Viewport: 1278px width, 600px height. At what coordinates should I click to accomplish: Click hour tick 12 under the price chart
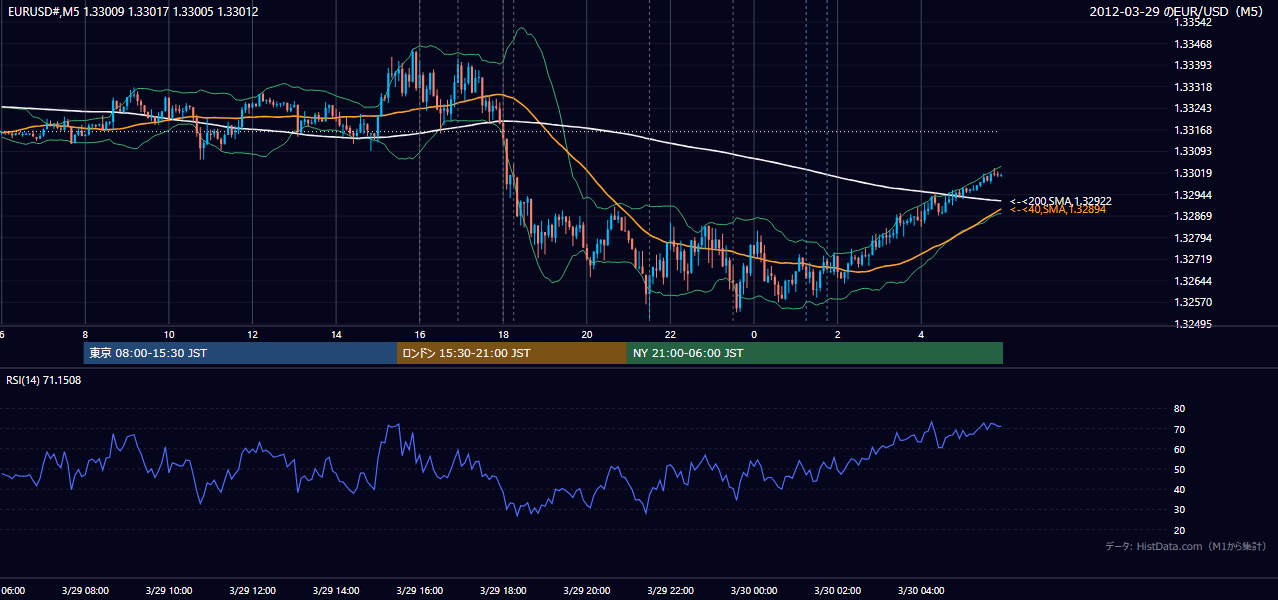pyautogui.click(x=253, y=334)
